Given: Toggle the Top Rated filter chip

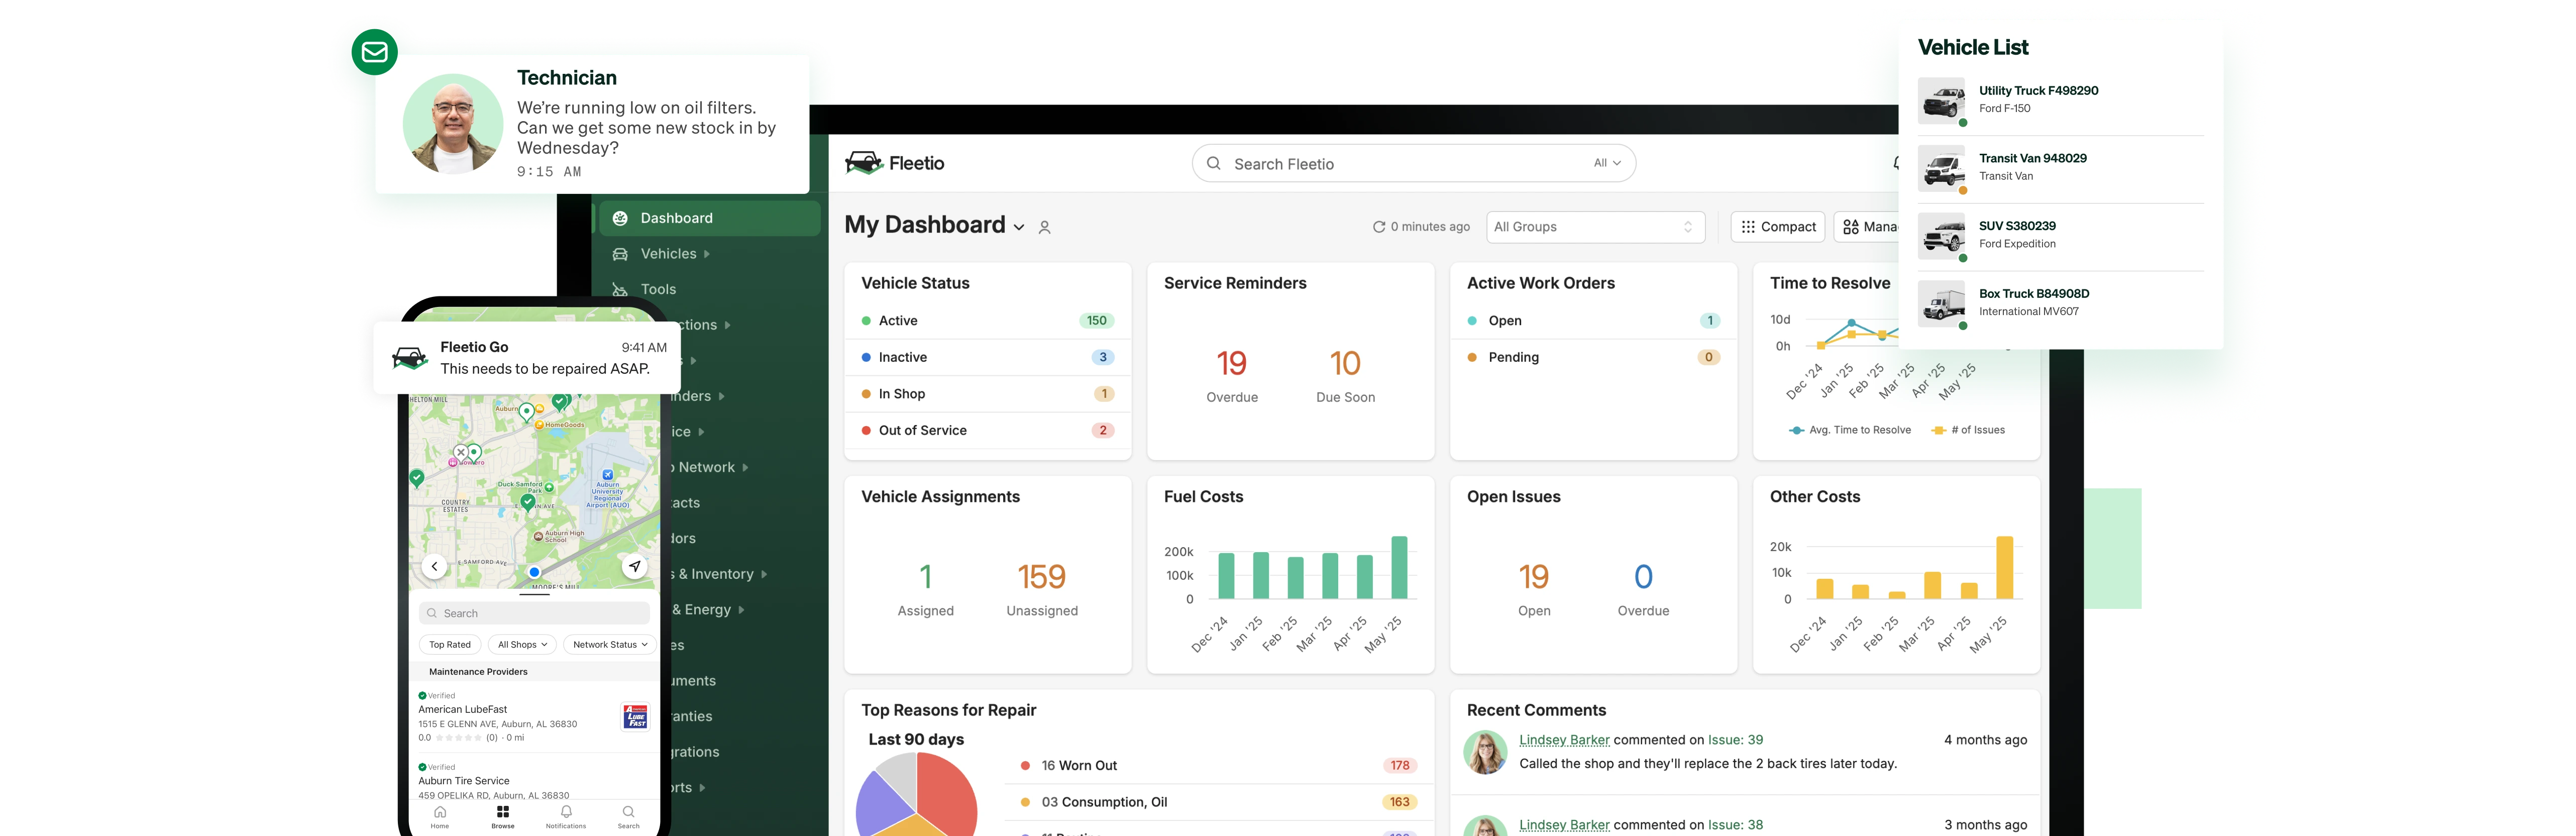Looking at the screenshot, I should coord(450,645).
